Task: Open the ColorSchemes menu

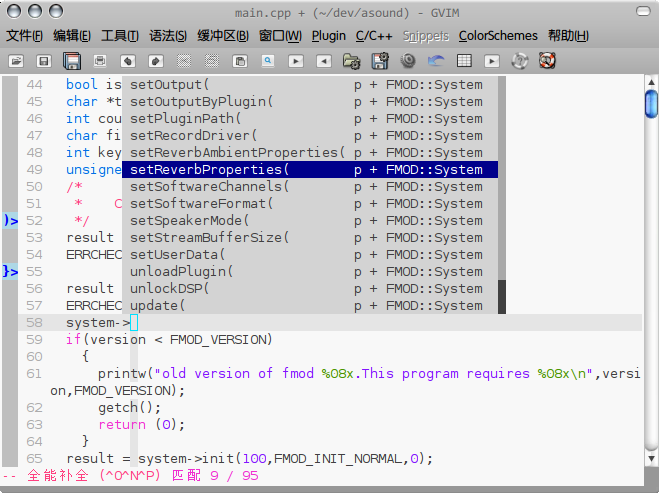Action: [498, 36]
